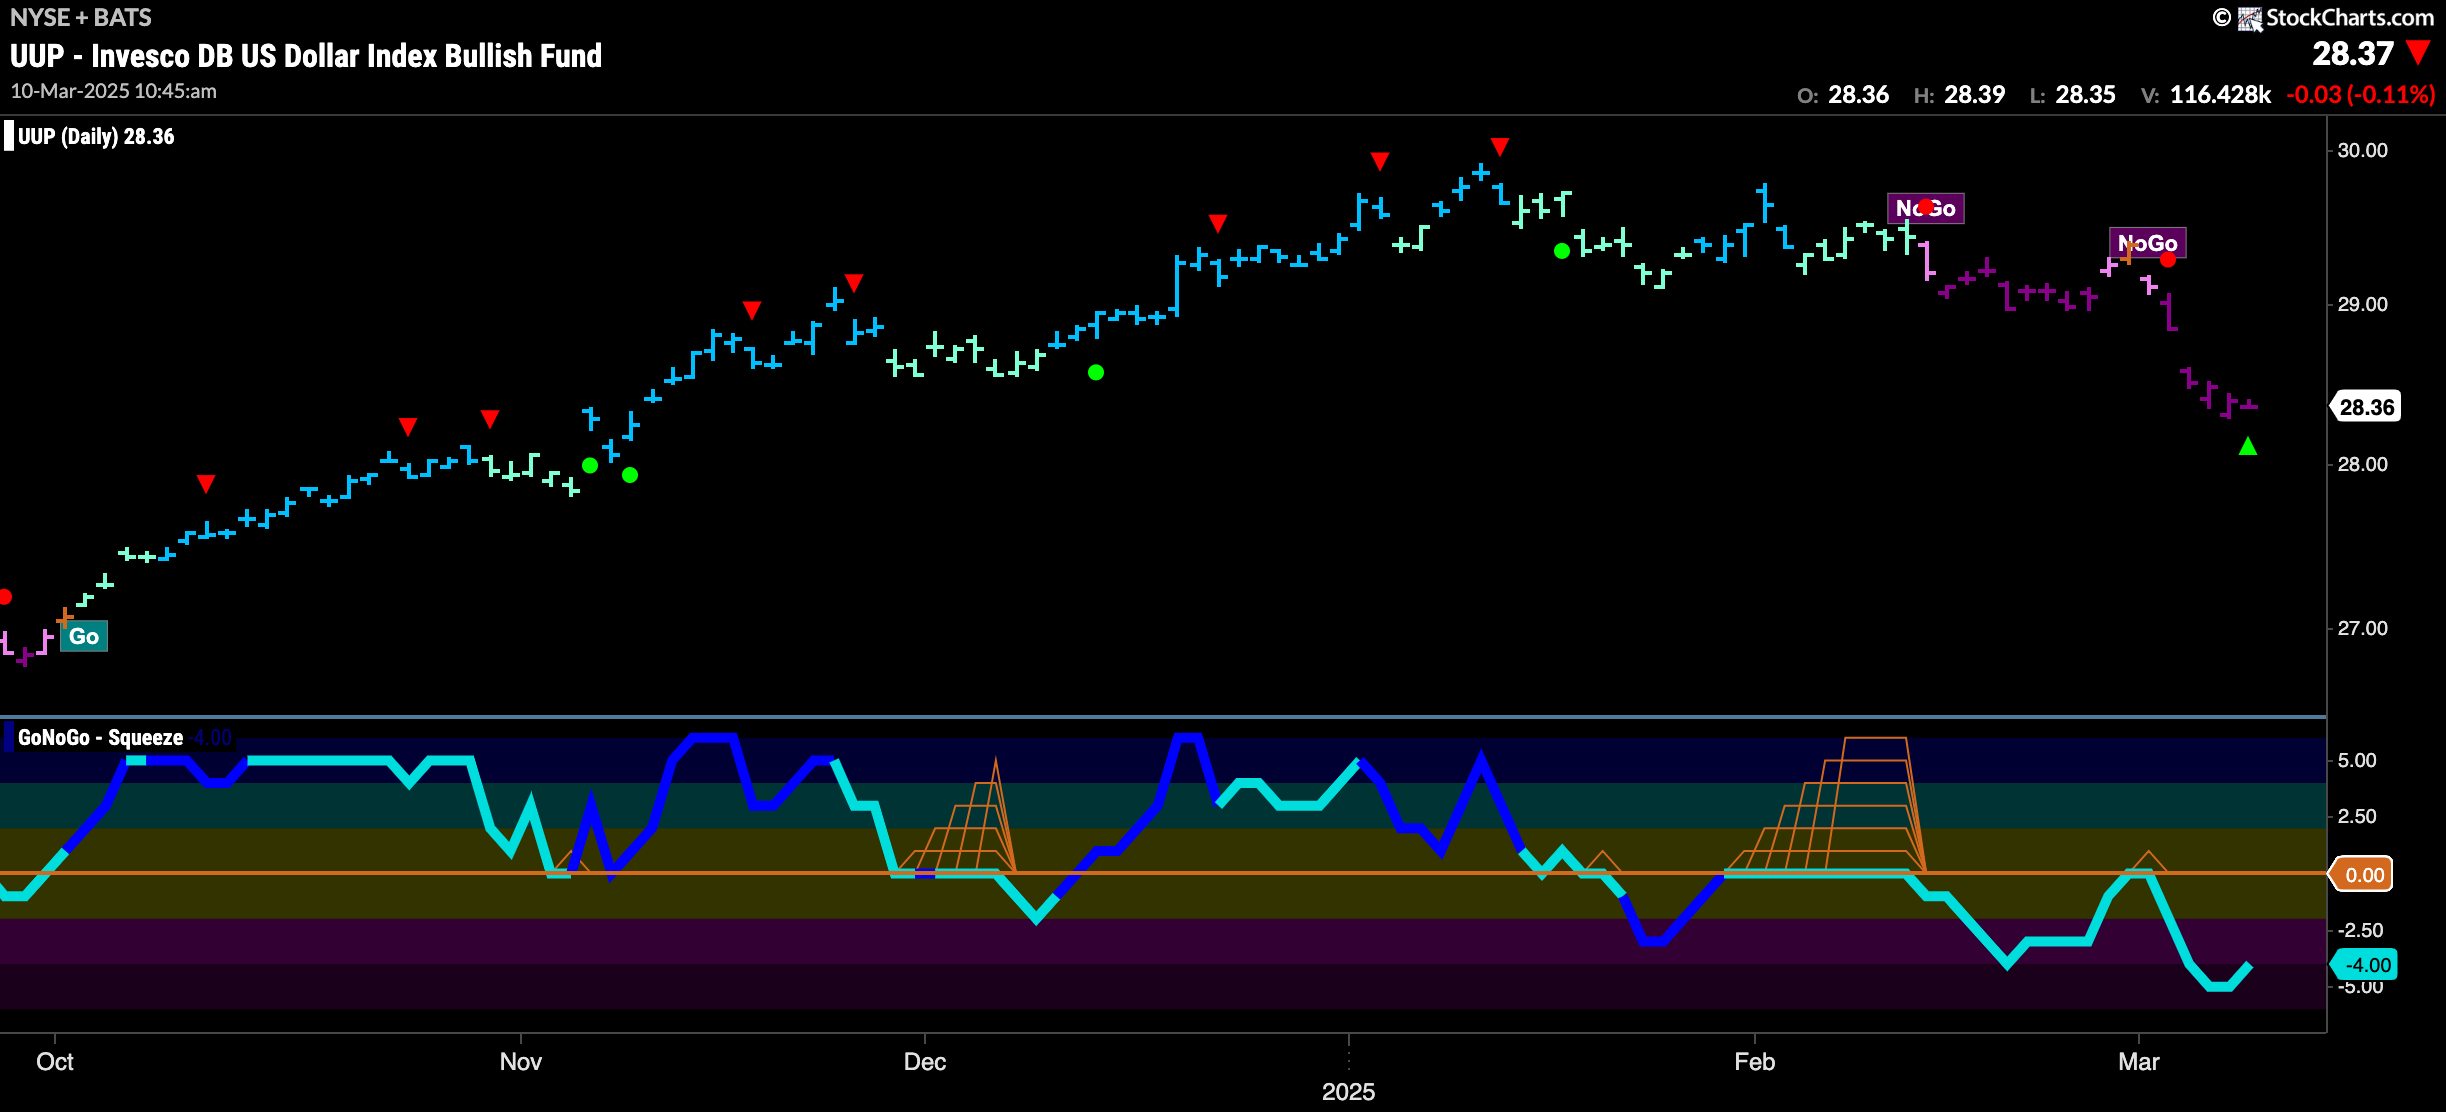Click the last price 28.37 in header

click(2352, 53)
